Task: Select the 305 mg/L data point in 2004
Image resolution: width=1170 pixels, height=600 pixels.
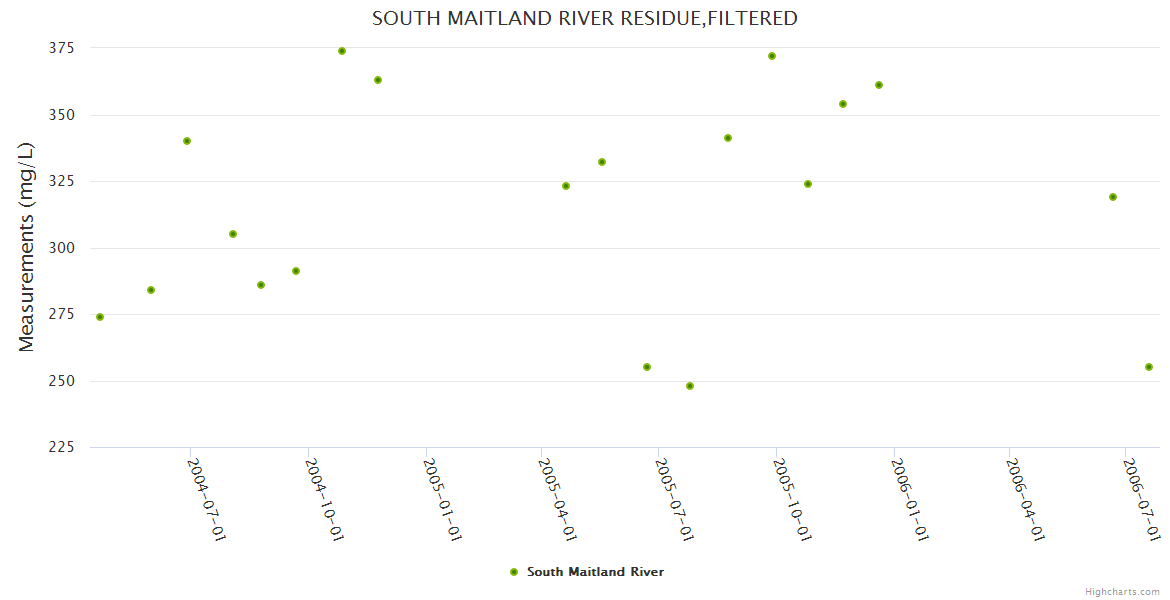Action: point(233,234)
